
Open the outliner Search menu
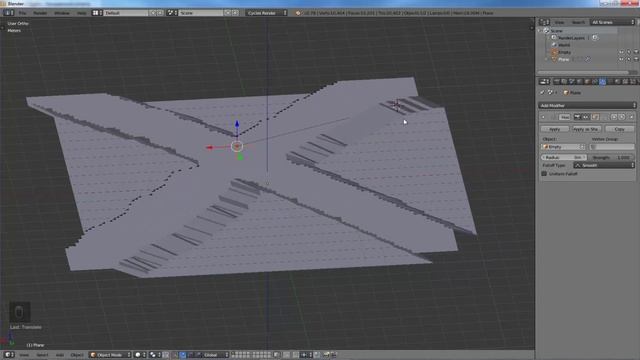pyautogui.click(x=578, y=22)
